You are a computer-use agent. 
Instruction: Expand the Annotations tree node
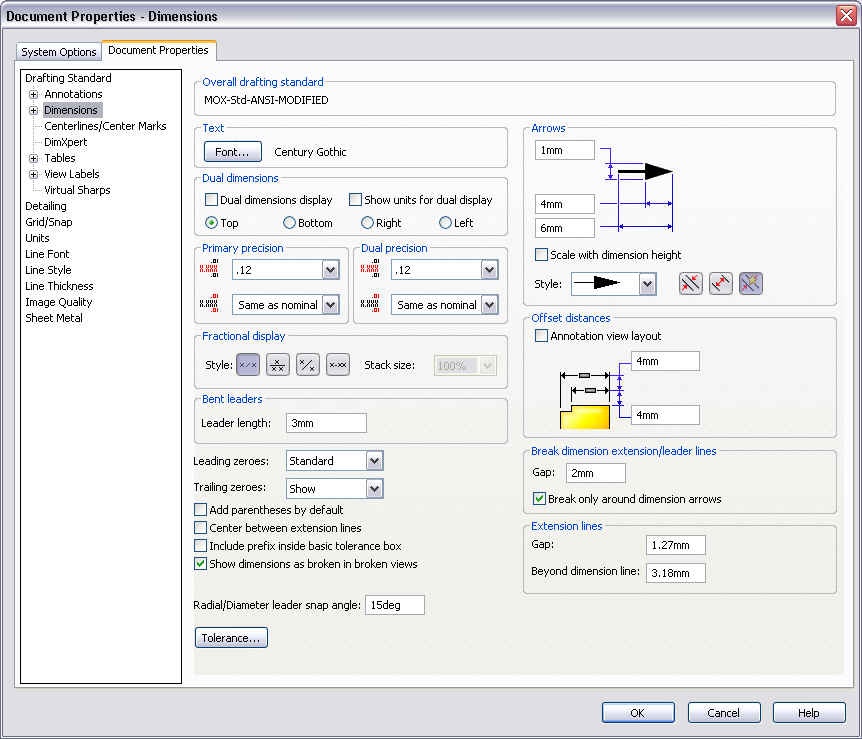click(x=34, y=94)
